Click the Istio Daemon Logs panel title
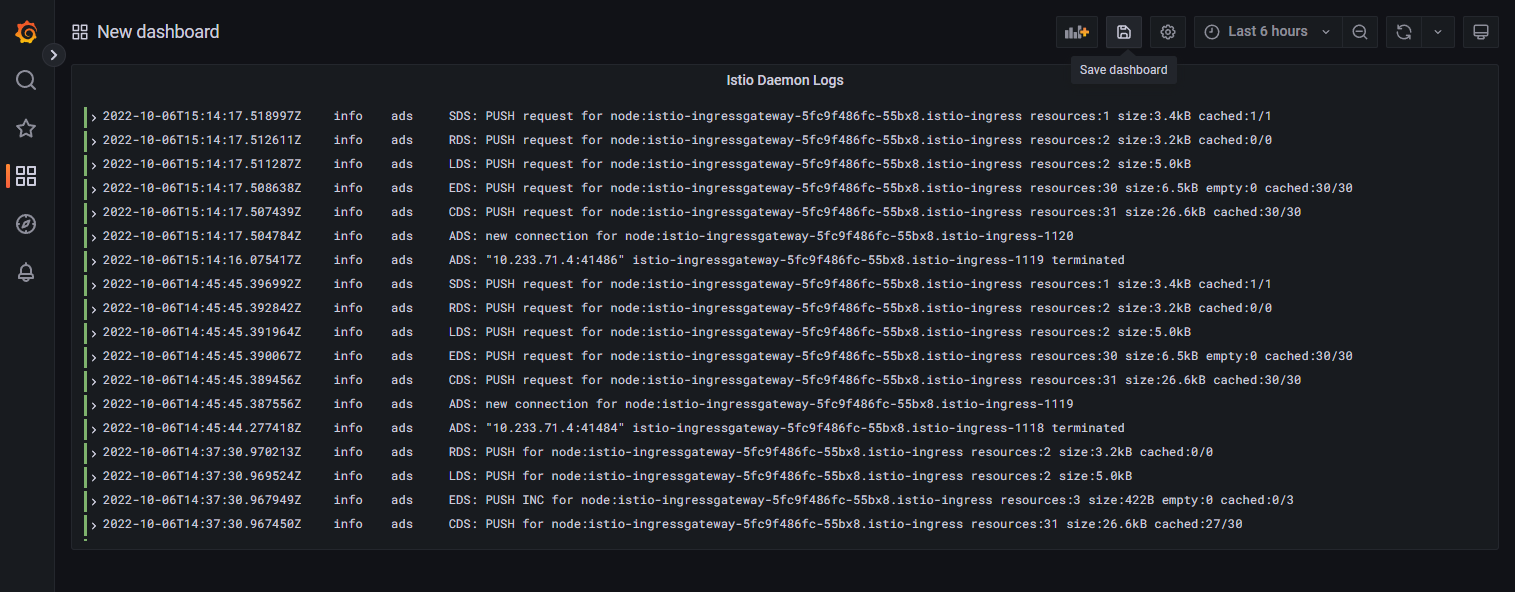This screenshot has height=592, width=1515. (x=784, y=80)
